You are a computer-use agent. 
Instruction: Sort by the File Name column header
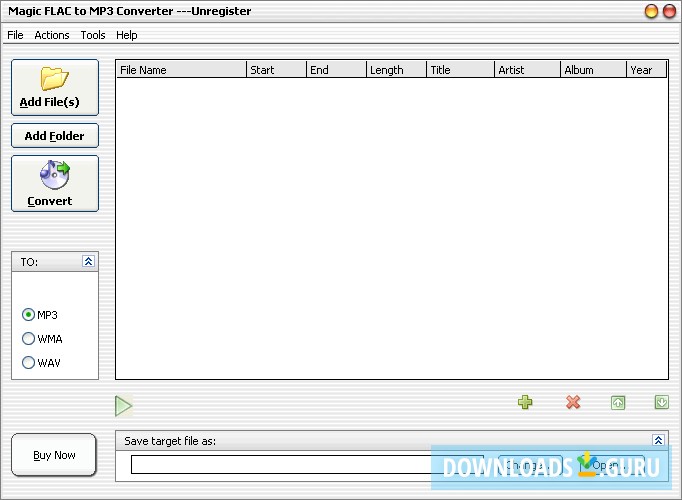pyautogui.click(x=181, y=70)
